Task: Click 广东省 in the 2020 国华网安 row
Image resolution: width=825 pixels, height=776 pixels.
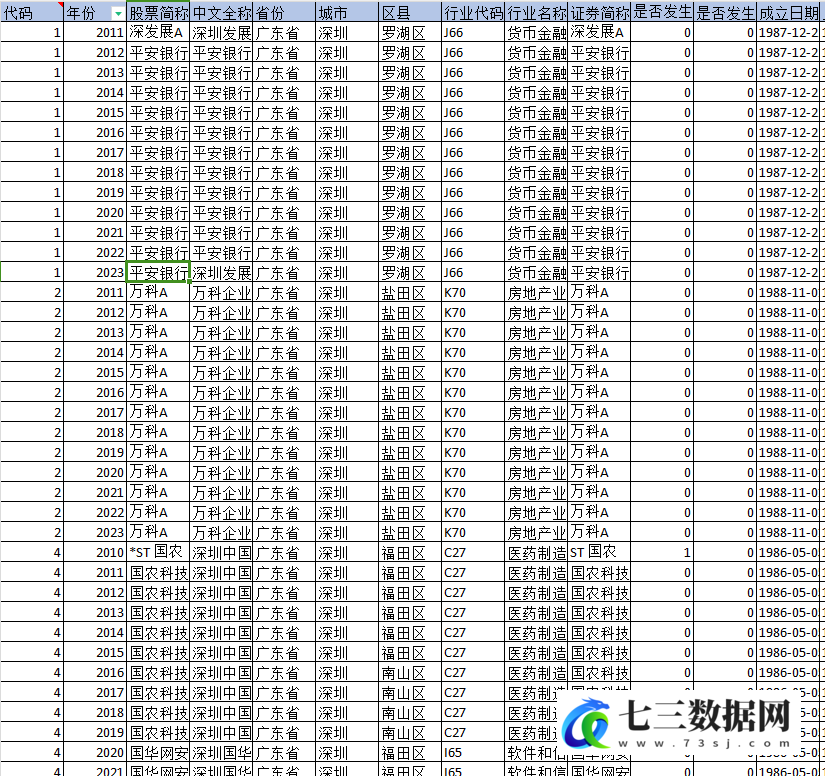Action: pos(284,752)
